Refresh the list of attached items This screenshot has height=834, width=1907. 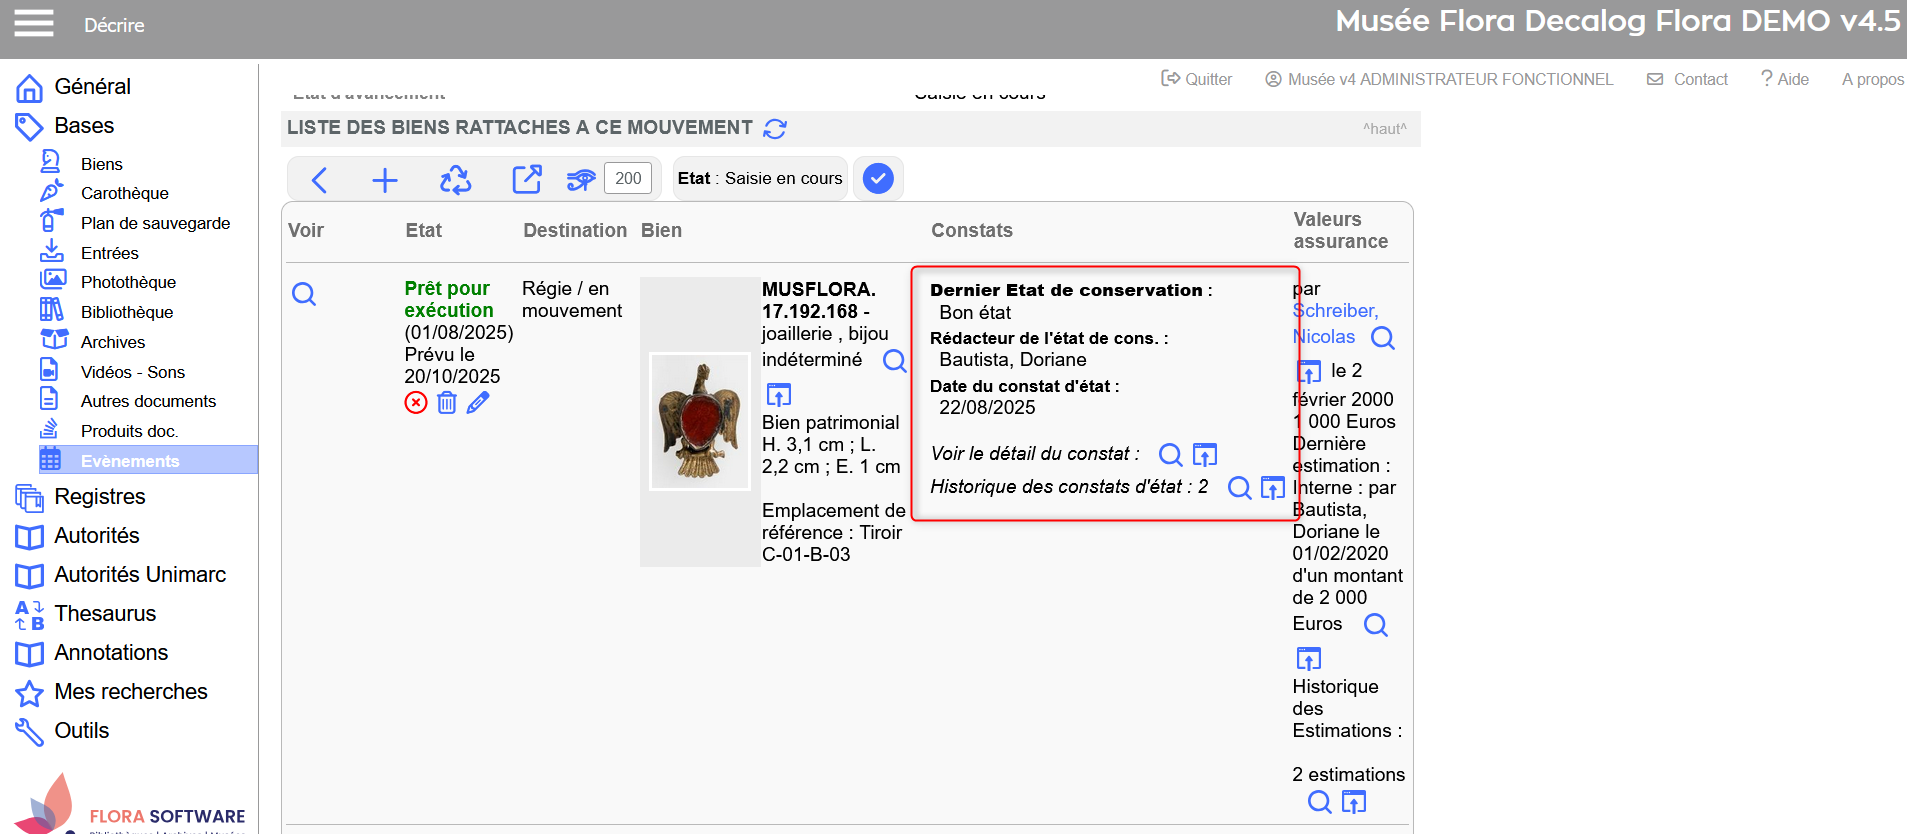(775, 129)
